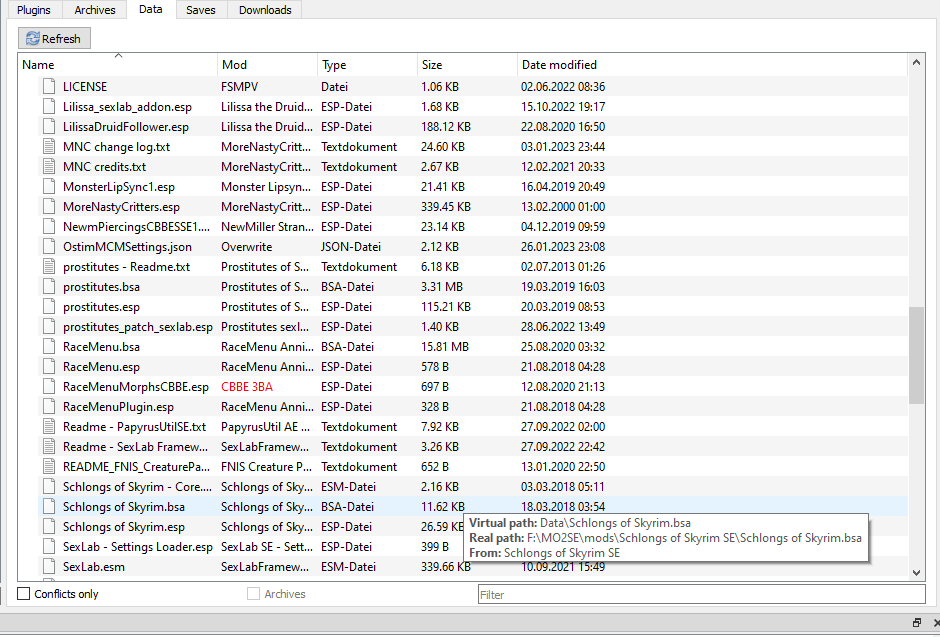The height and width of the screenshot is (637, 940).
Task: Click the red CBBE 3BA mod name
Action: click(x=247, y=387)
